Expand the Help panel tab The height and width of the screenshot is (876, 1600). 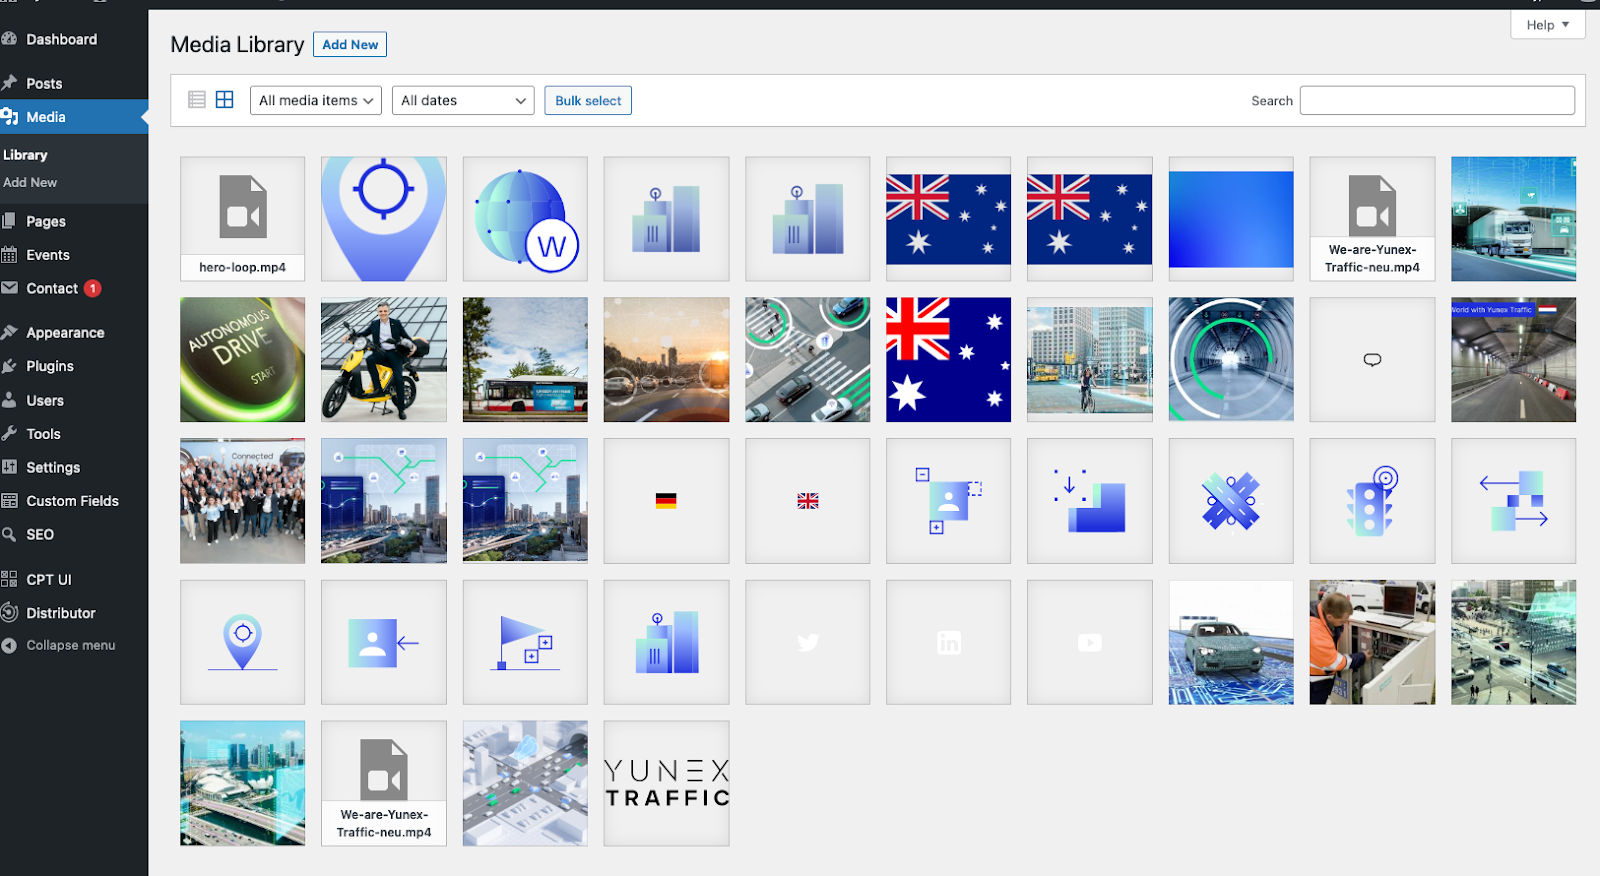(x=1547, y=25)
